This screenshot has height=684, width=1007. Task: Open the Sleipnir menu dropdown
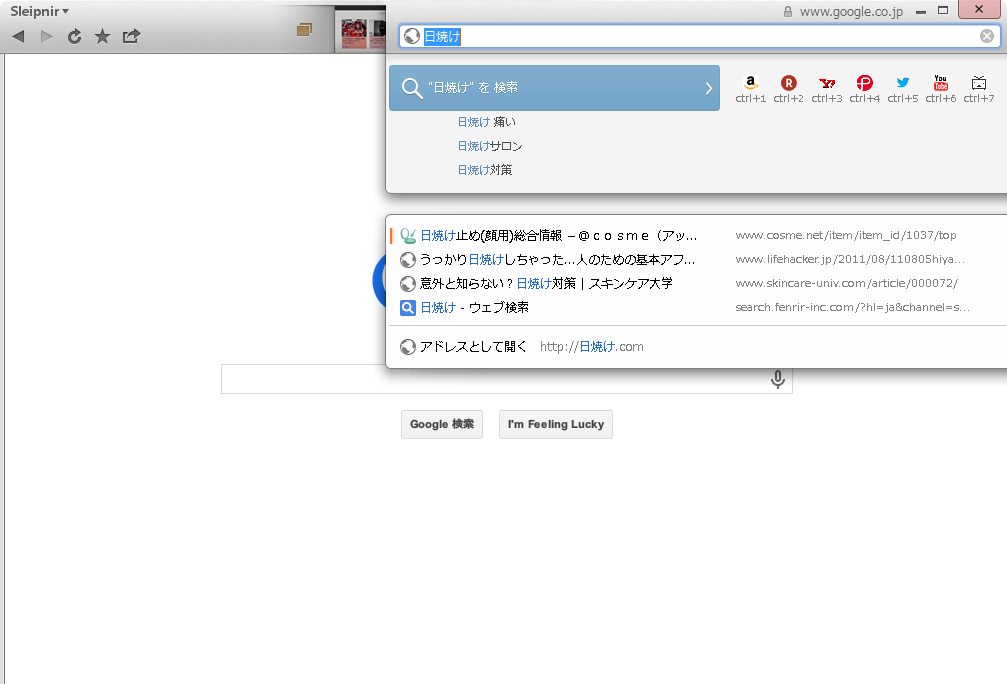tap(39, 12)
